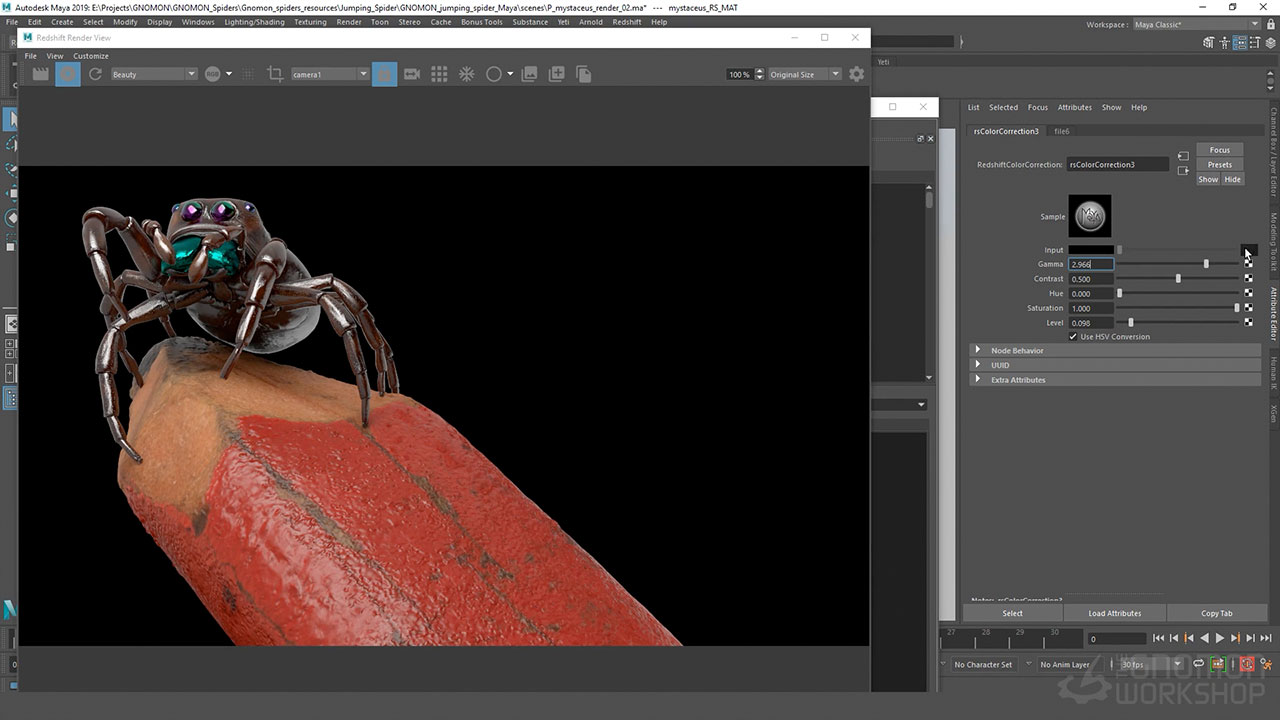
Task: Click the checker map button for Level
Action: [1248, 322]
